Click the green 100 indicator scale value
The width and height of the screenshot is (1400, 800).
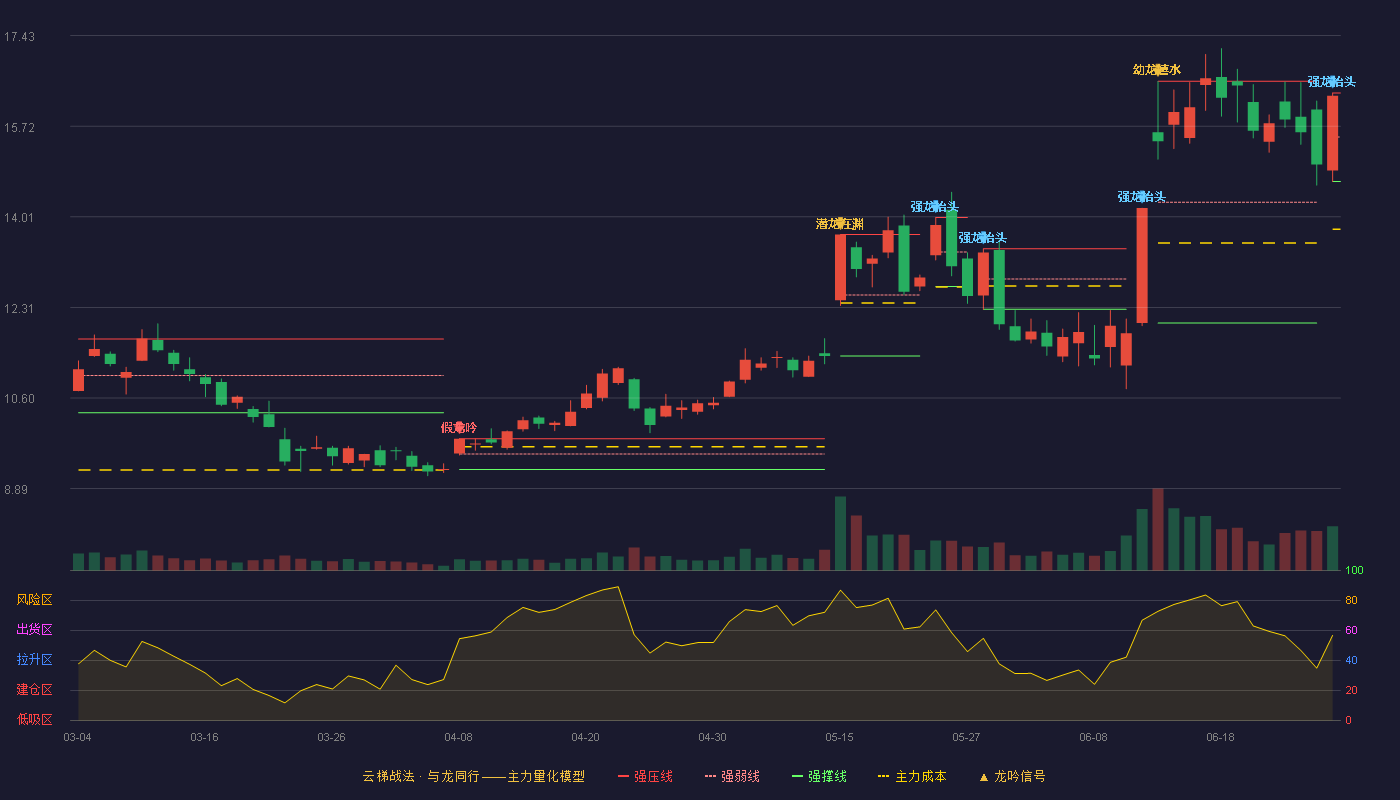click(1354, 571)
